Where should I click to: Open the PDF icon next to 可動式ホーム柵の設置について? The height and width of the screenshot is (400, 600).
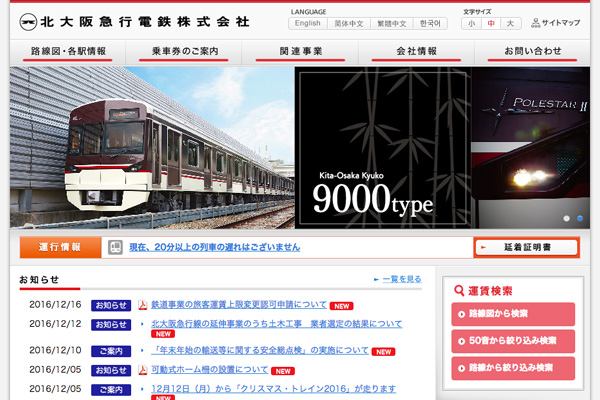coord(142,370)
